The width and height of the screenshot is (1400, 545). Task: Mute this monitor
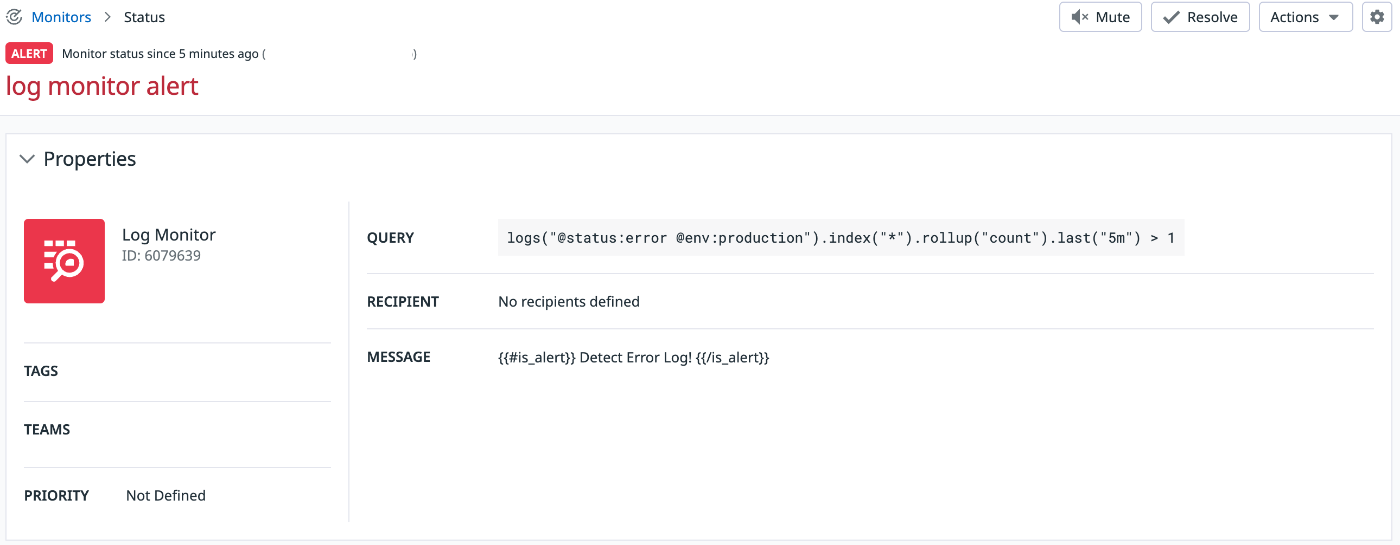click(1100, 17)
